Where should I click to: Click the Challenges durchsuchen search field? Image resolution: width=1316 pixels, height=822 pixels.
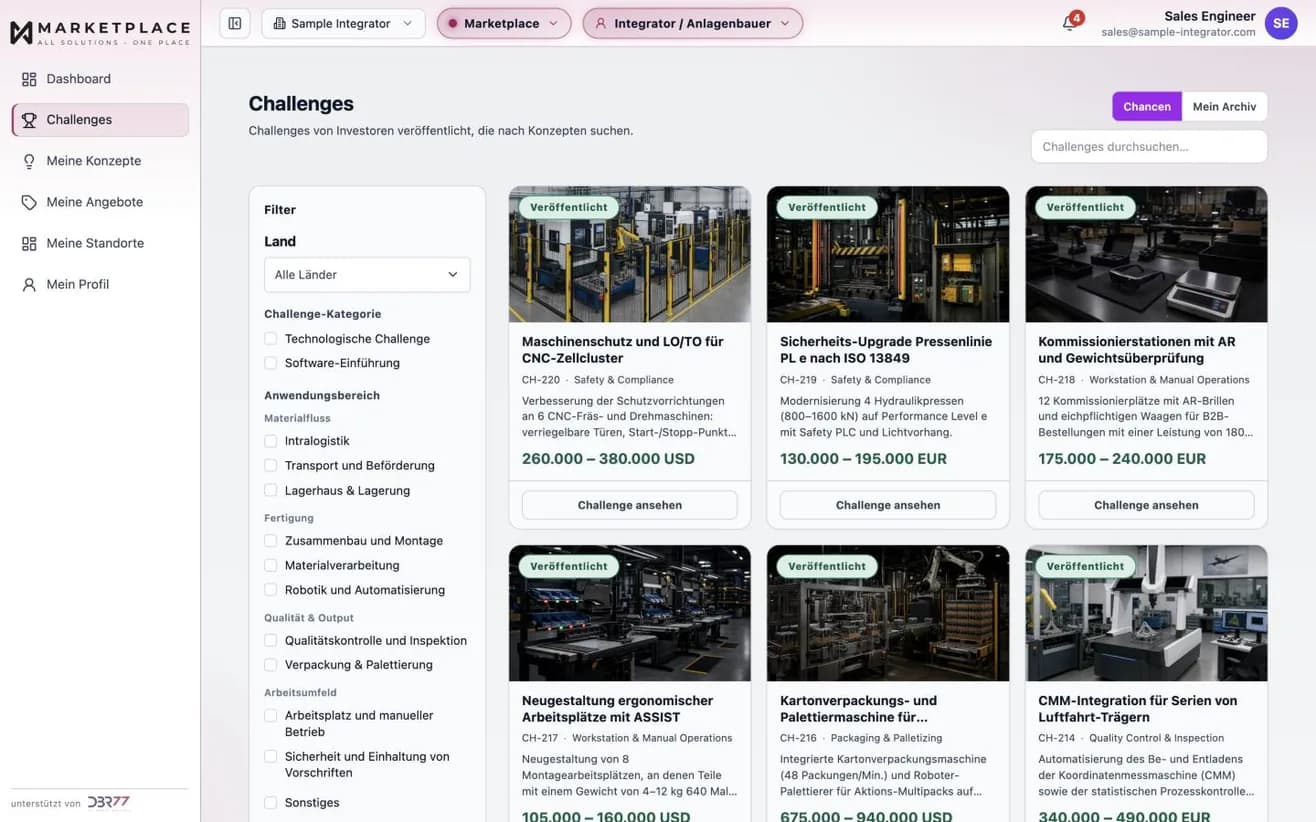[x=1149, y=147]
